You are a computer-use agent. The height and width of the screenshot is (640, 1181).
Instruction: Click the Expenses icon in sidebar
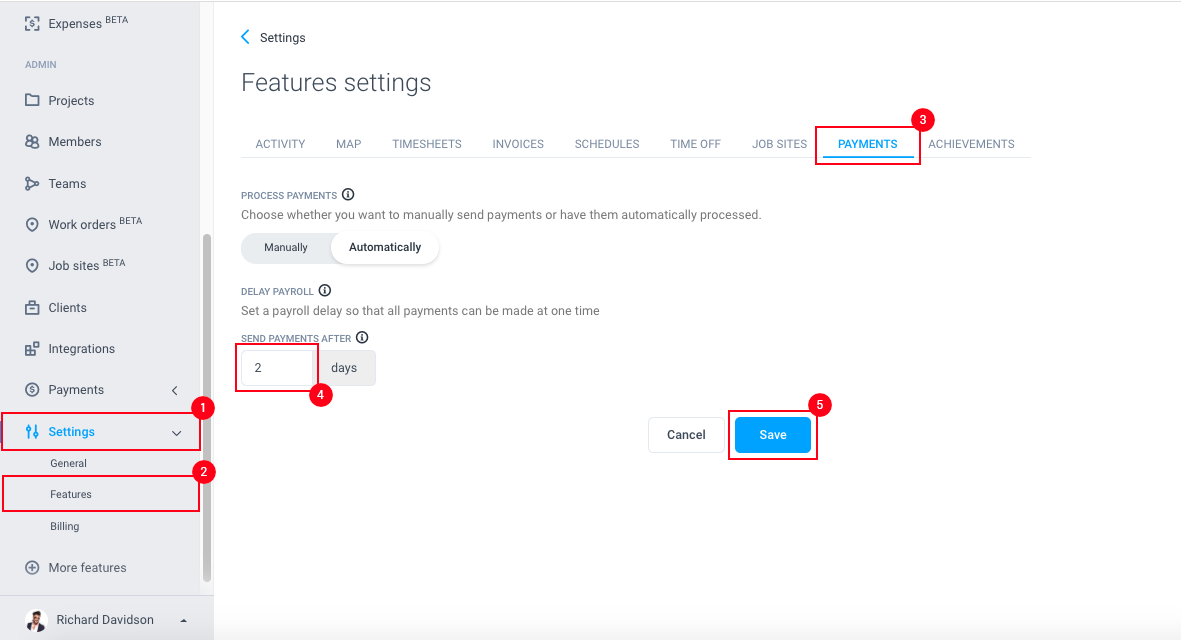tap(32, 23)
